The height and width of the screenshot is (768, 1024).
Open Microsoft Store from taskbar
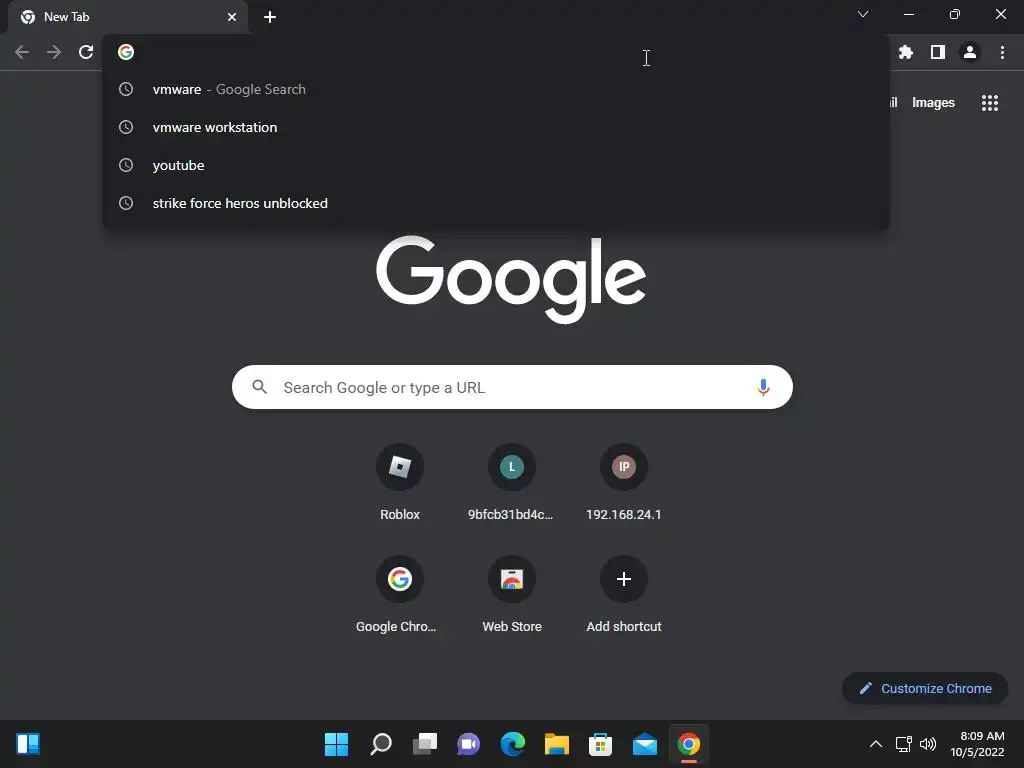(600, 744)
